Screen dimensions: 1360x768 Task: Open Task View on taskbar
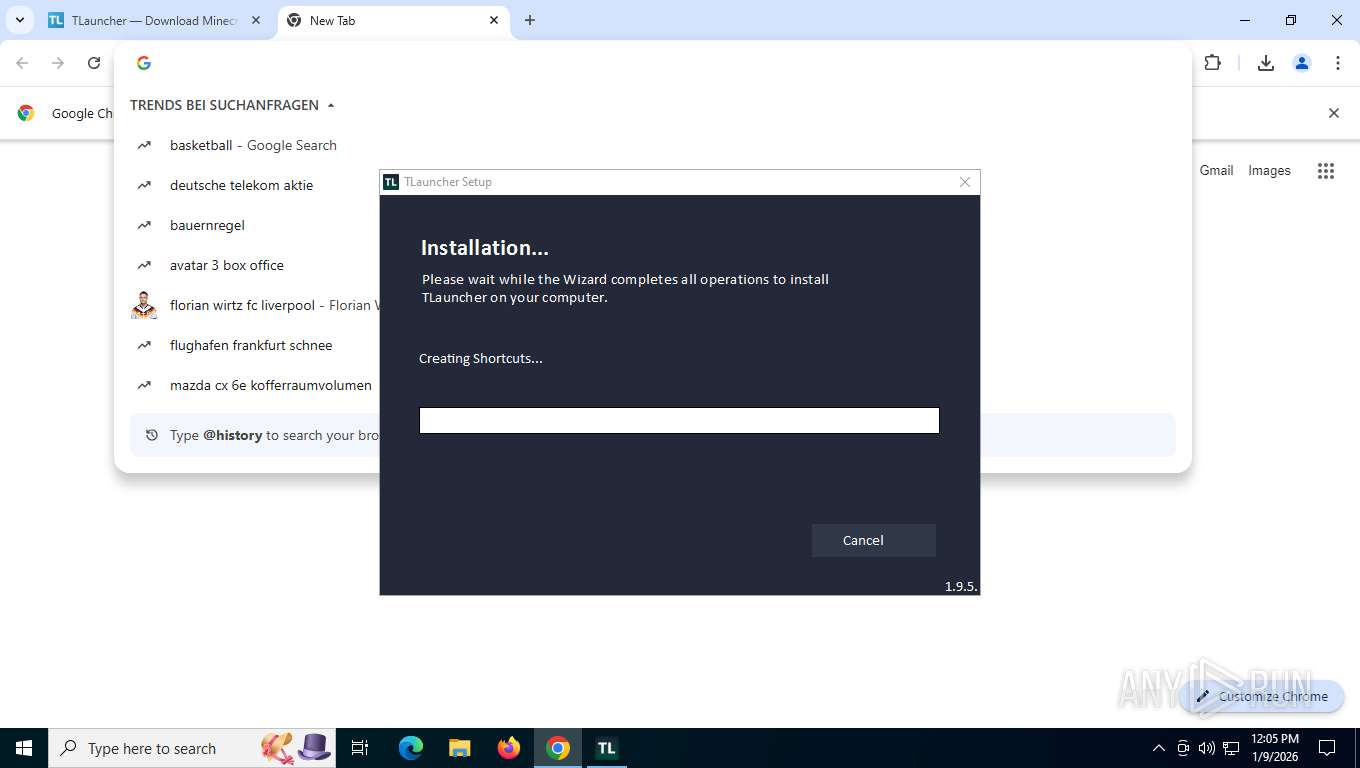click(x=360, y=748)
